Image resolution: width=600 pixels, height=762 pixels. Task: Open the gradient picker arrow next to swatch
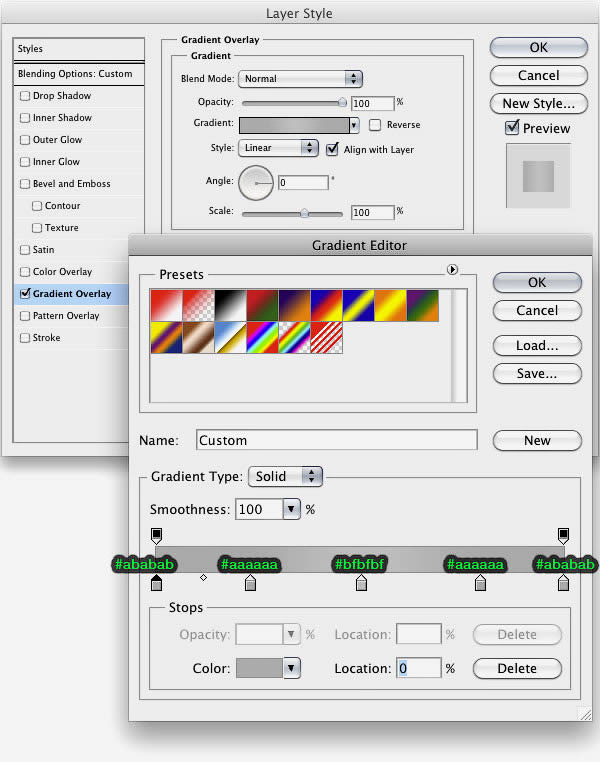354,125
